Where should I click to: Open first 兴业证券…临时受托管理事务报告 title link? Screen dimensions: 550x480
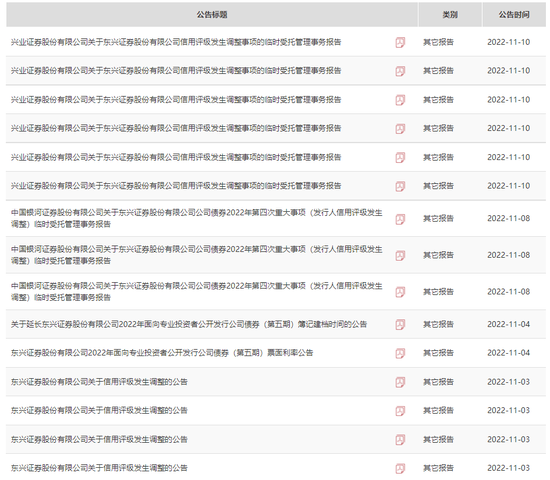pyautogui.click(x=176, y=42)
